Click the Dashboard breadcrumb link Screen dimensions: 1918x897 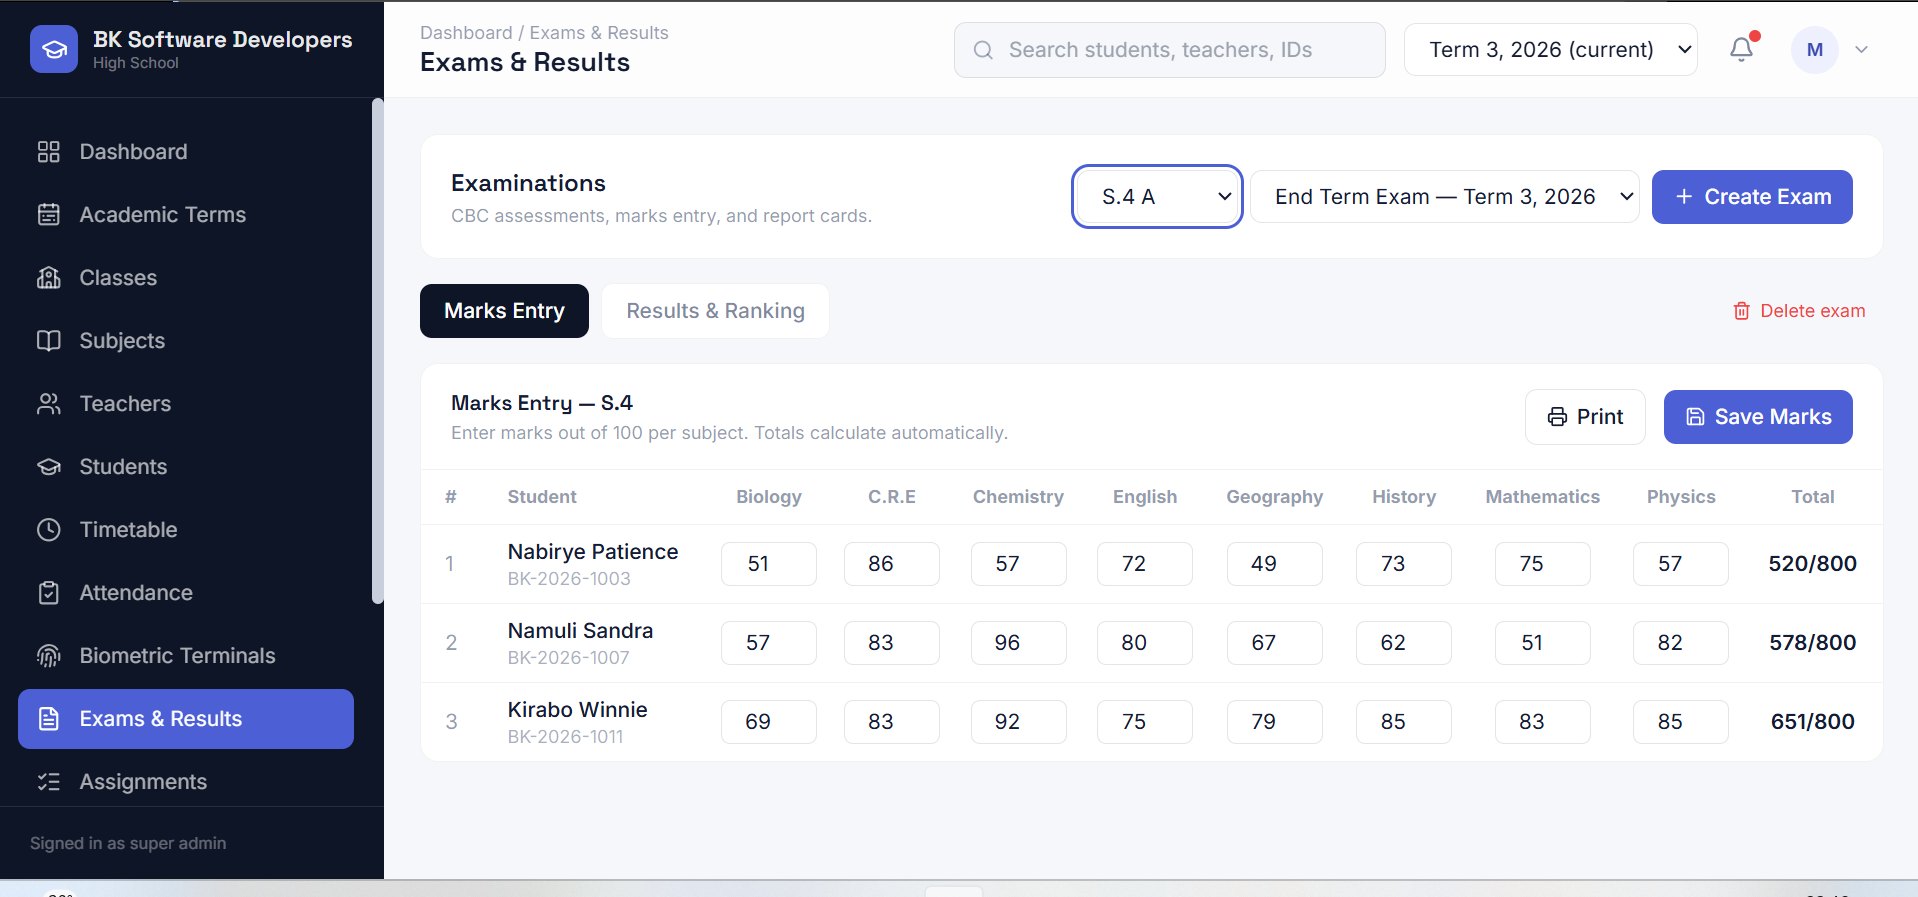(x=466, y=33)
